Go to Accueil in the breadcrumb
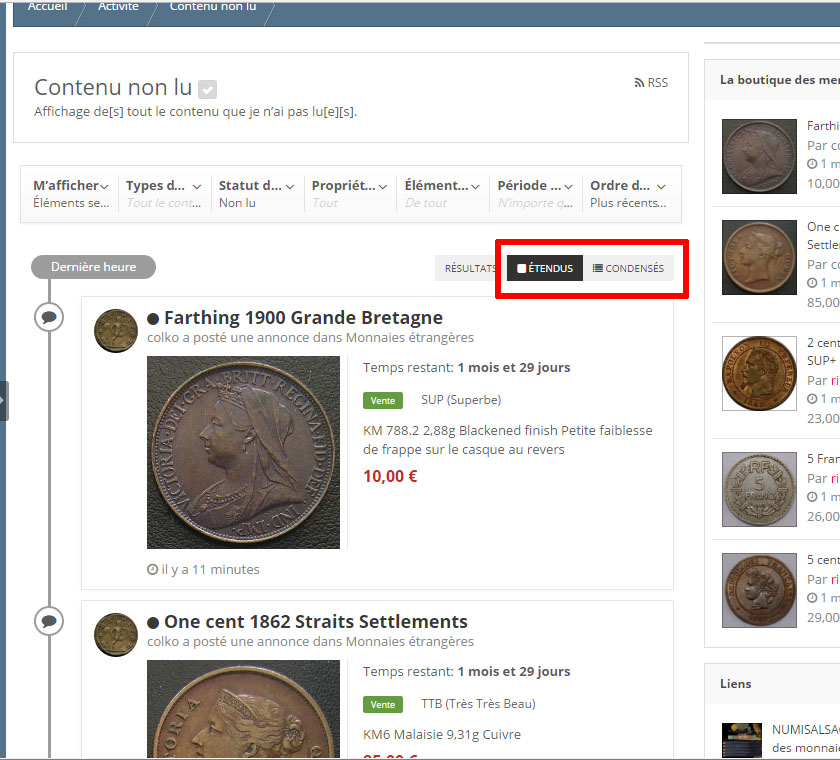The image size is (840, 760). coord(47,6)
